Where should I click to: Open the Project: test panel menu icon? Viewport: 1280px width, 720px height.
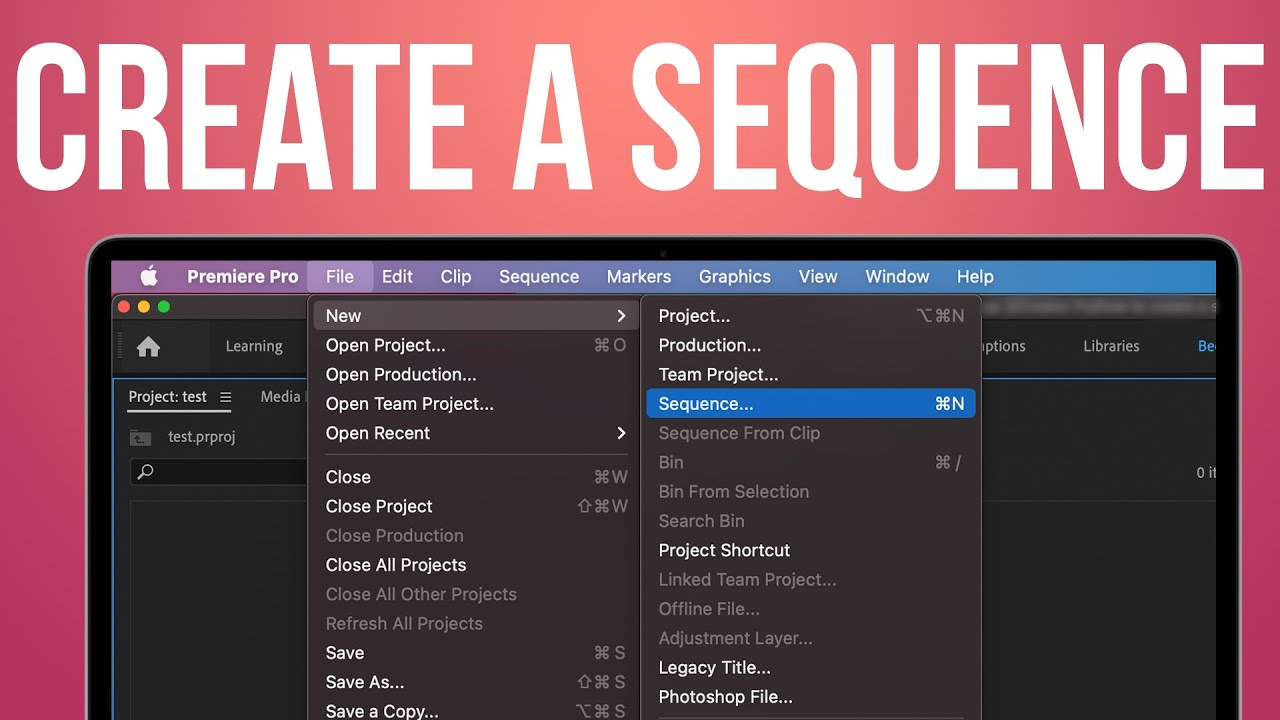tap(225, 397)
